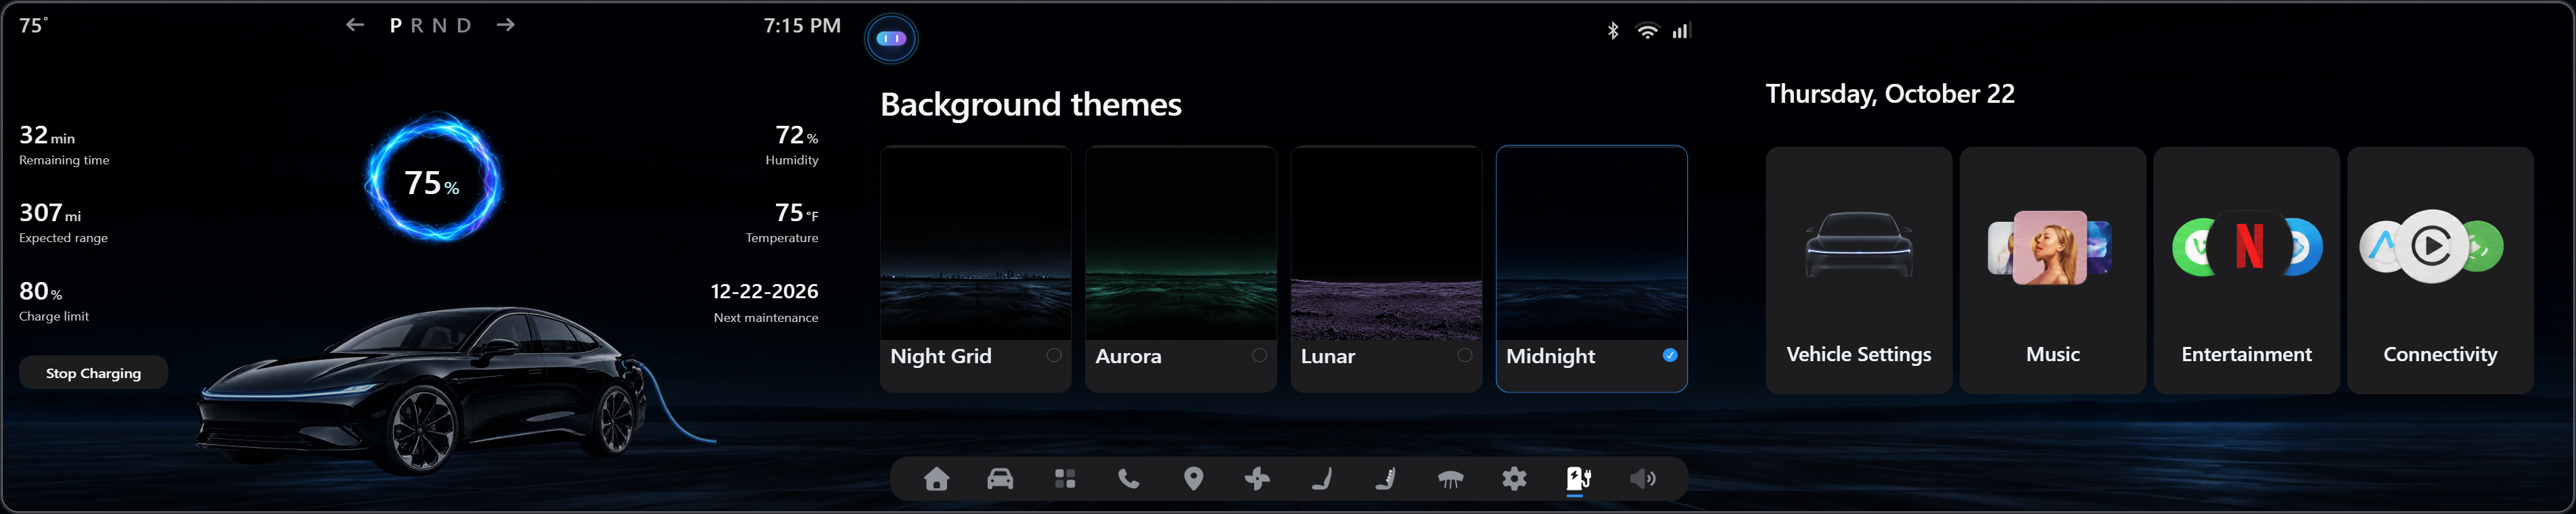This screenshot has height=514, width=2576.
Task: Open the car controls icon in the dock
Action: 1000,479
